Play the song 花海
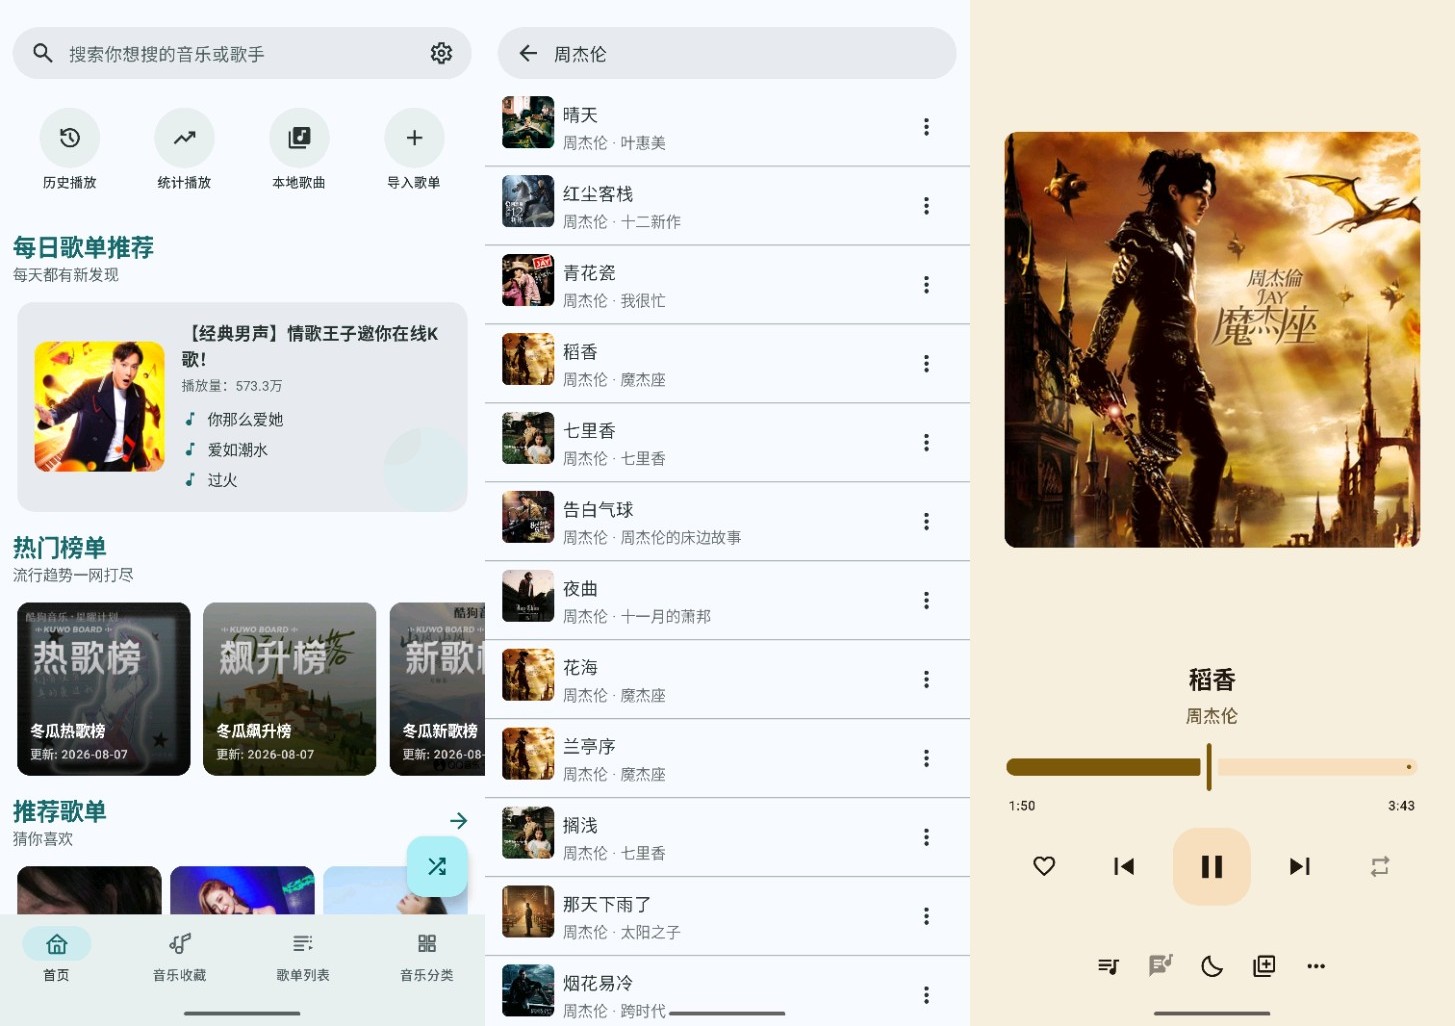The height and width of the screenshot is (1026, 1455). [727, 680]
